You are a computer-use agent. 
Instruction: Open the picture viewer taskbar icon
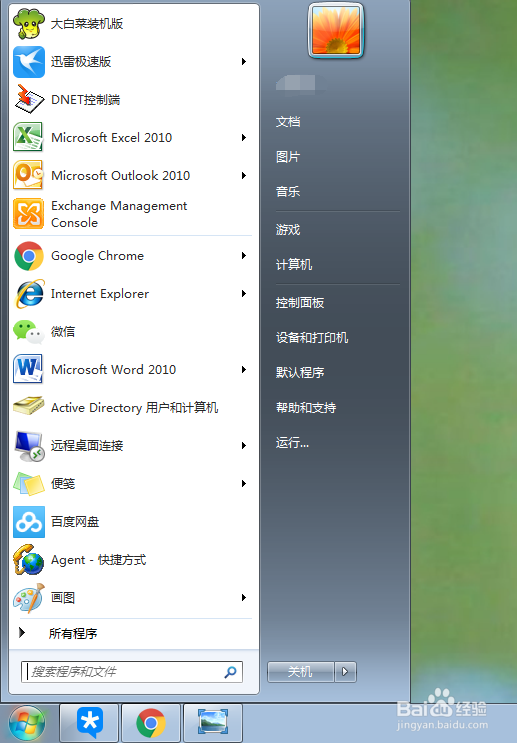(x=213, y=723)
